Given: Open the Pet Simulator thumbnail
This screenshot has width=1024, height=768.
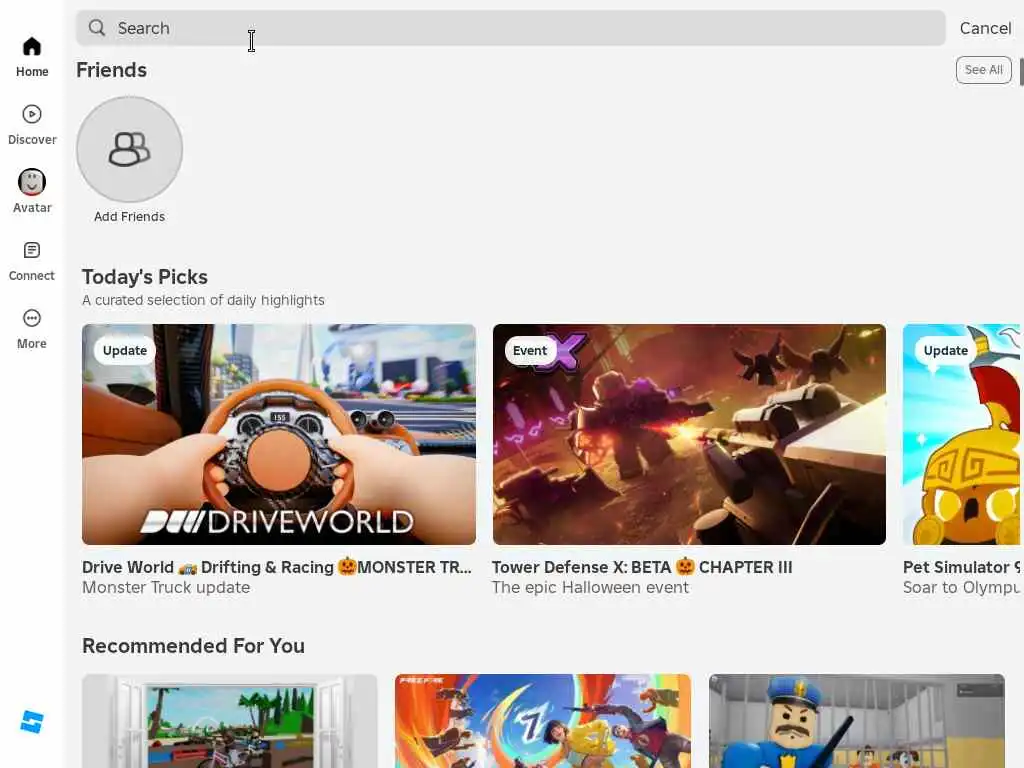Looking at the screenshot, I should (x=961, y=434).
